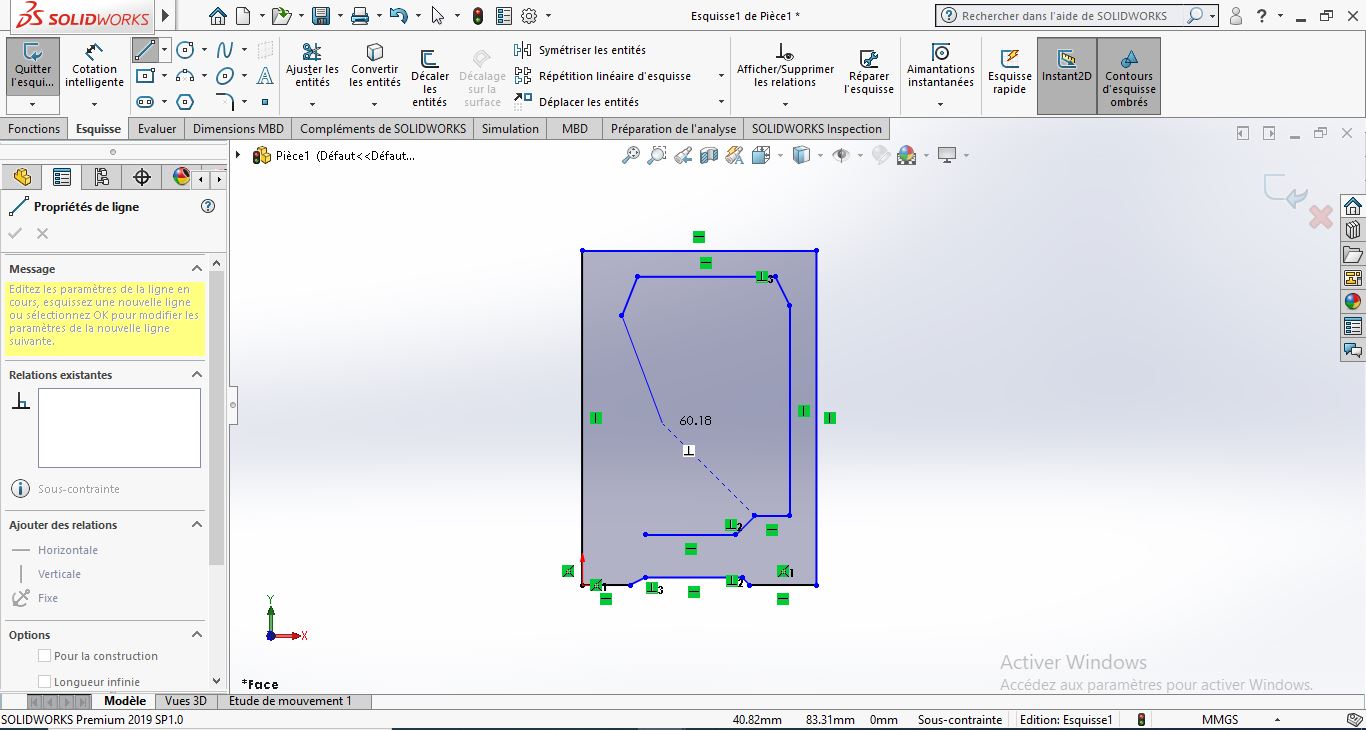Select the Arc sketch tool
1366x730 pixels.
185,76
